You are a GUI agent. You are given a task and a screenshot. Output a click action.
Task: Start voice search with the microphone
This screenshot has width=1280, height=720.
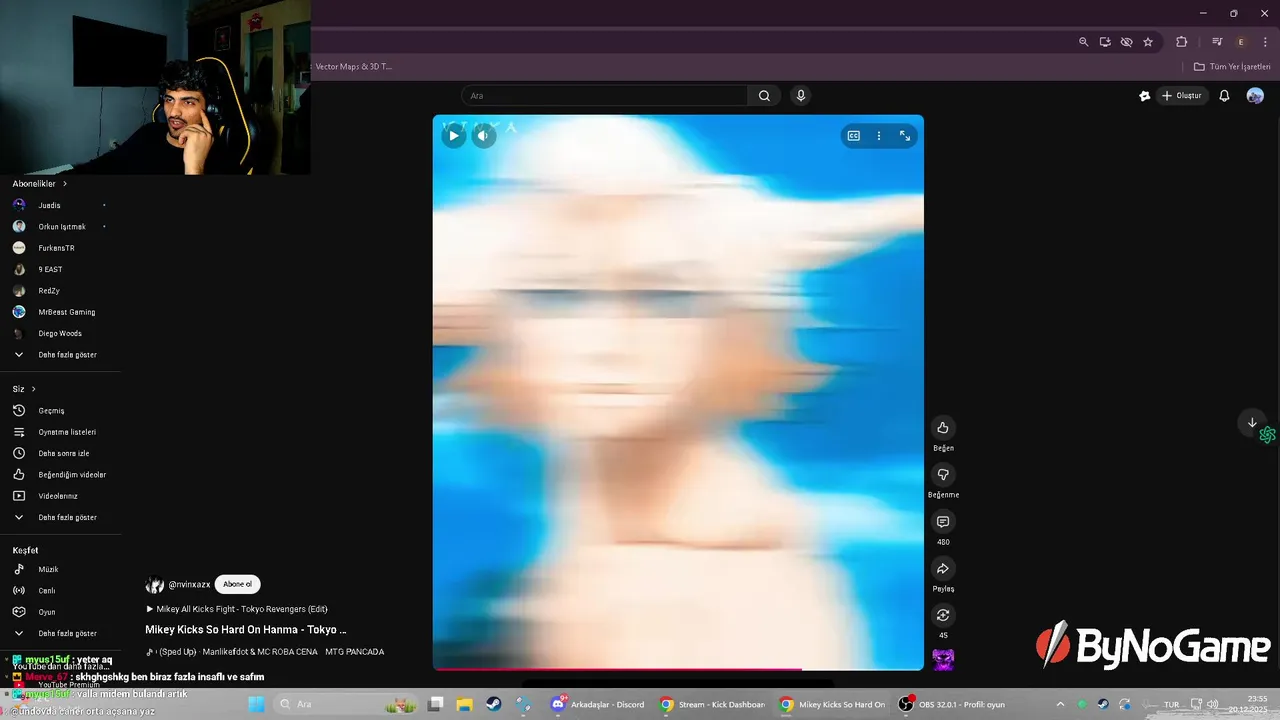[x=800, y=96]
